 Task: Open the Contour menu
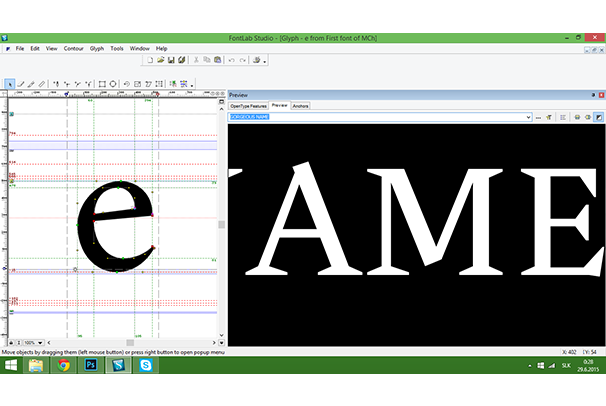pos(73,48)
